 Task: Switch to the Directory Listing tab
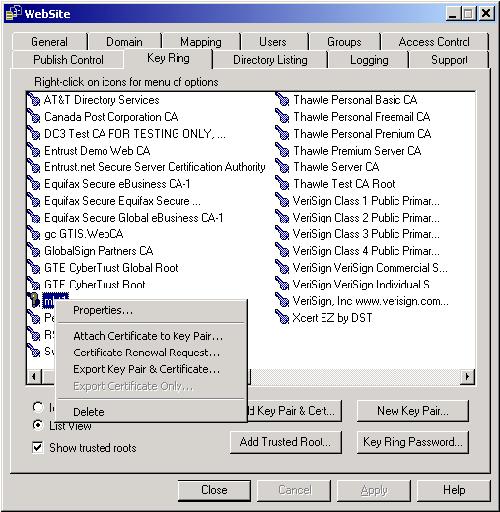[270, 60]
